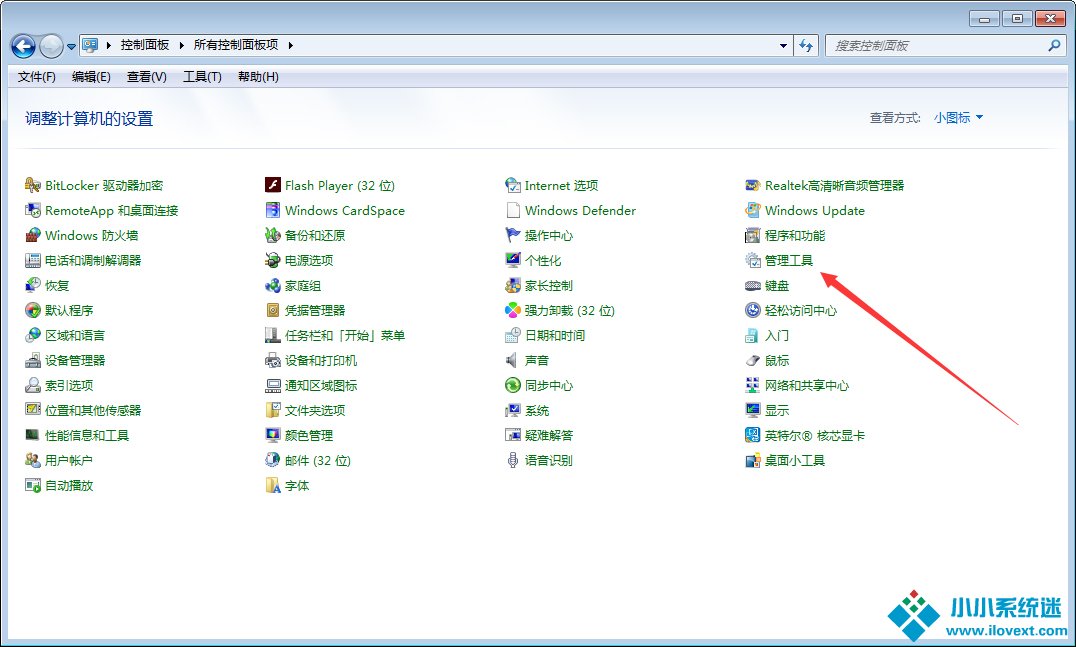The height and width of the screenshot is (647, 1076).
Task: Open the 轻松访问中心 icon
Action: (x=753, y=310)
